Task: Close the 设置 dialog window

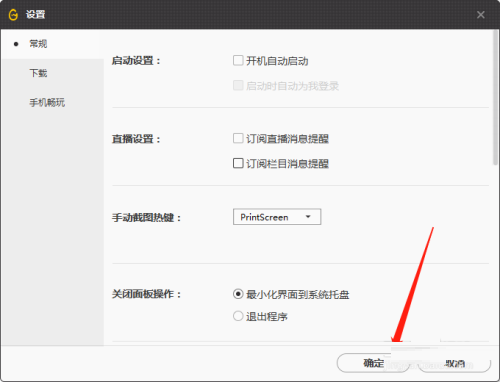Action: (x=480, y=15)
